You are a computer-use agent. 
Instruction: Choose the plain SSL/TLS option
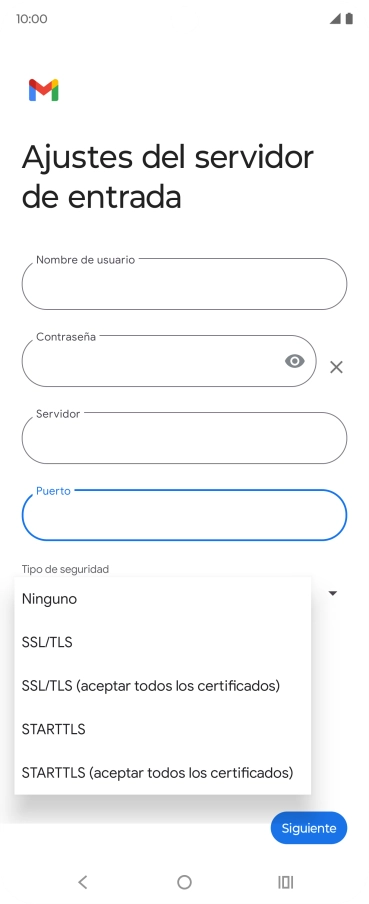click(163, 642)
